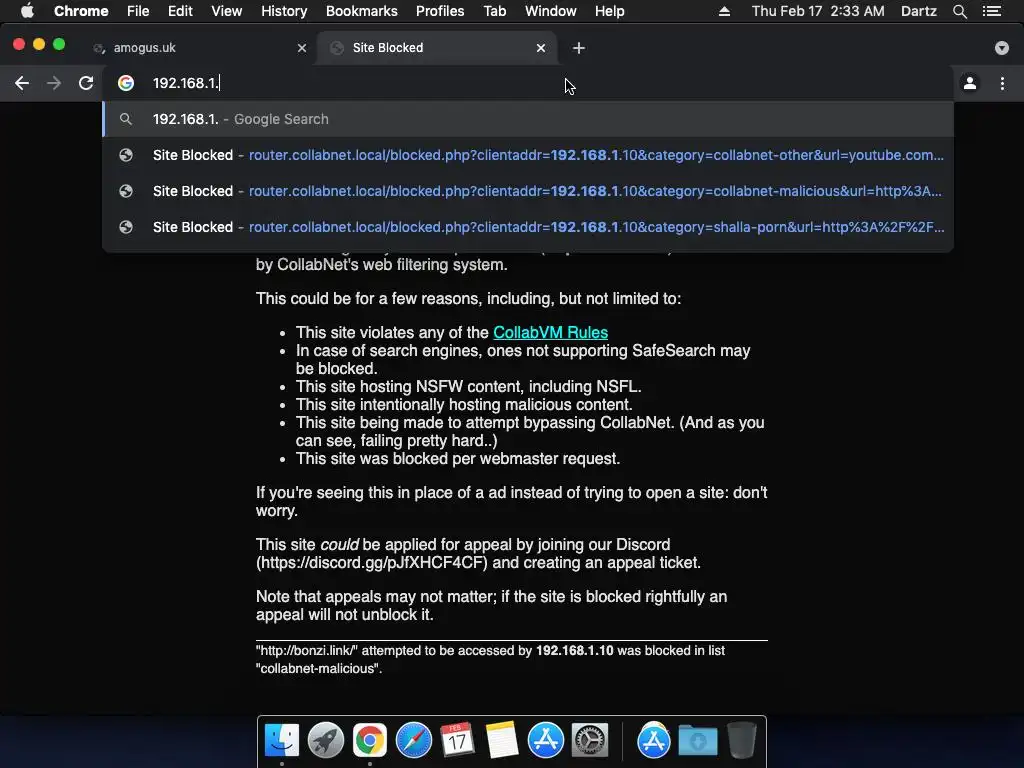
Task: Open the Edit menu
Action: 180,11
